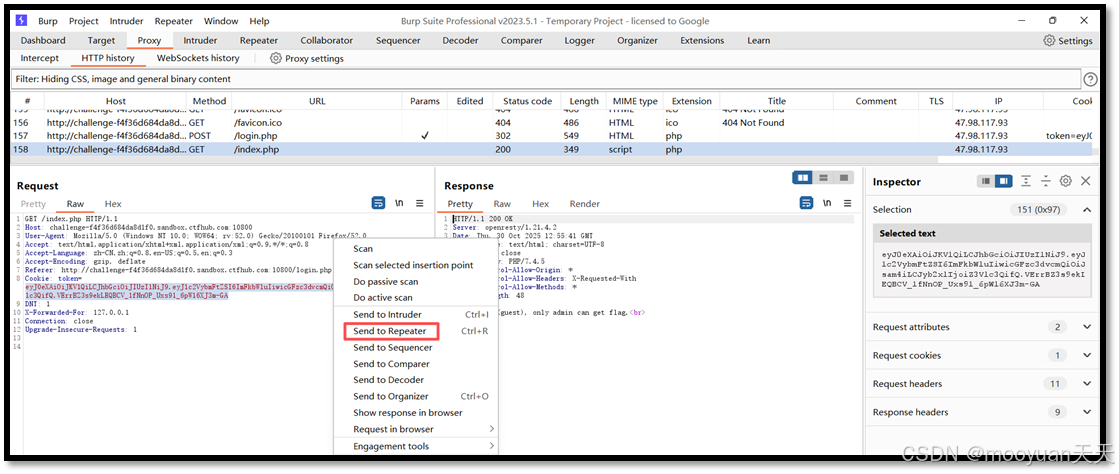Click the history filter bar
The height and width of the screenshot is (474, 1119).
coord(547,79)
